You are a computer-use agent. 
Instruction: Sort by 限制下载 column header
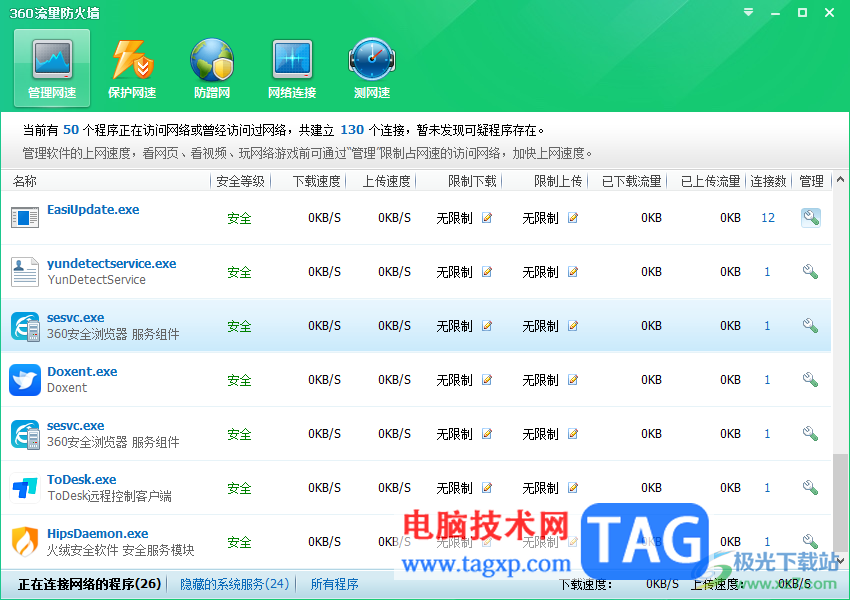(x=472, y=181)
